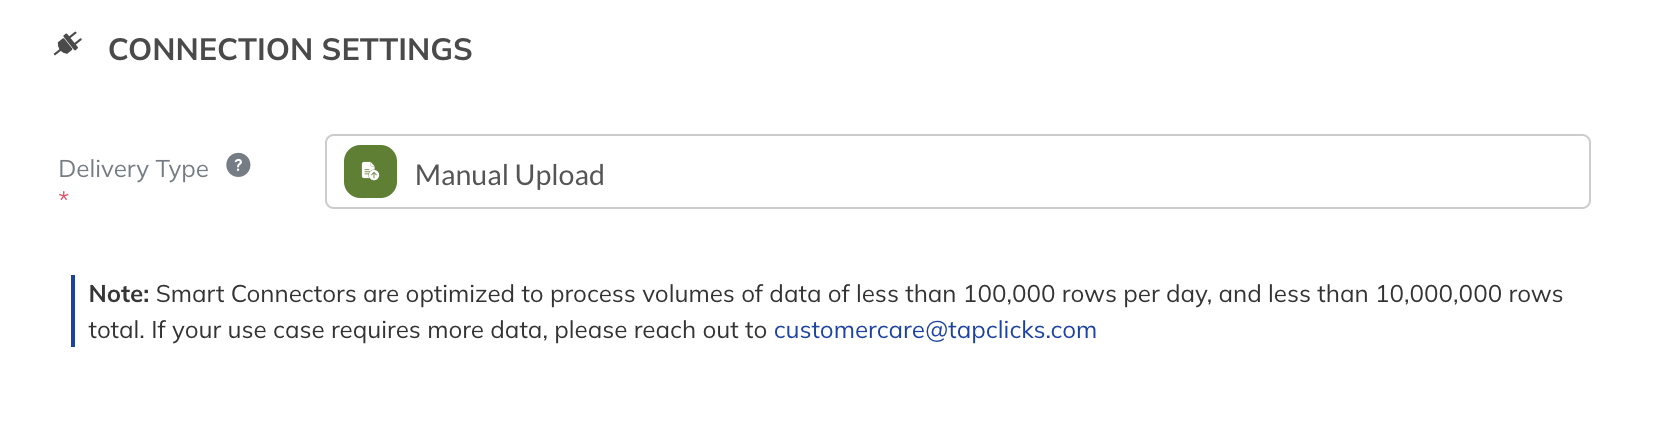Click the blue vertical bar of the note
Screen dimensions: 1658x432
[x=73, y=311]
